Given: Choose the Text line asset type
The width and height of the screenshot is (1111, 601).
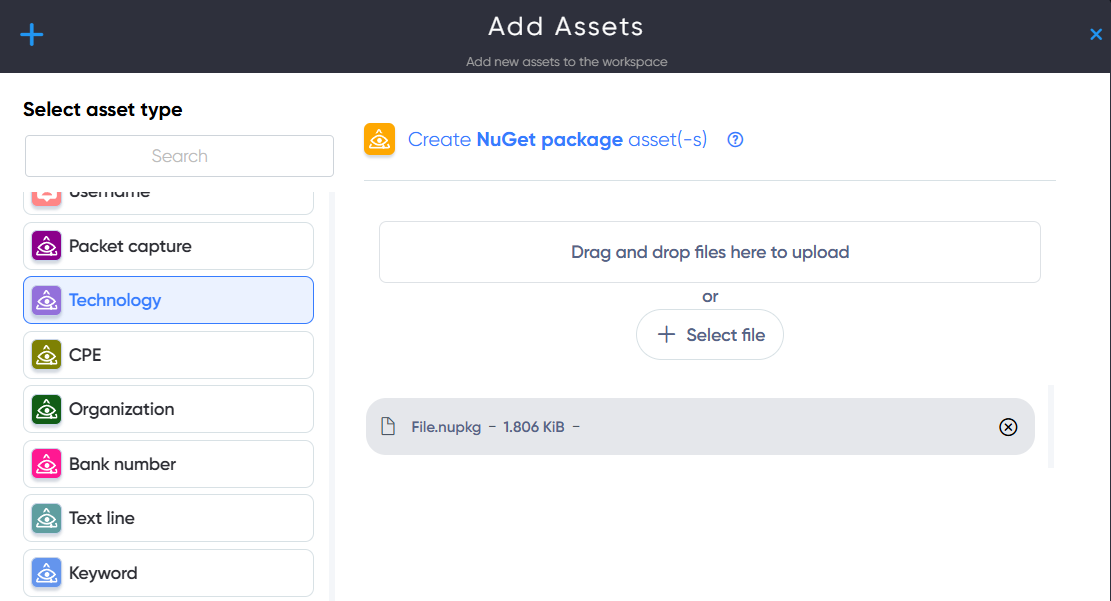Looking at the screenshot, I should point(169,518).
